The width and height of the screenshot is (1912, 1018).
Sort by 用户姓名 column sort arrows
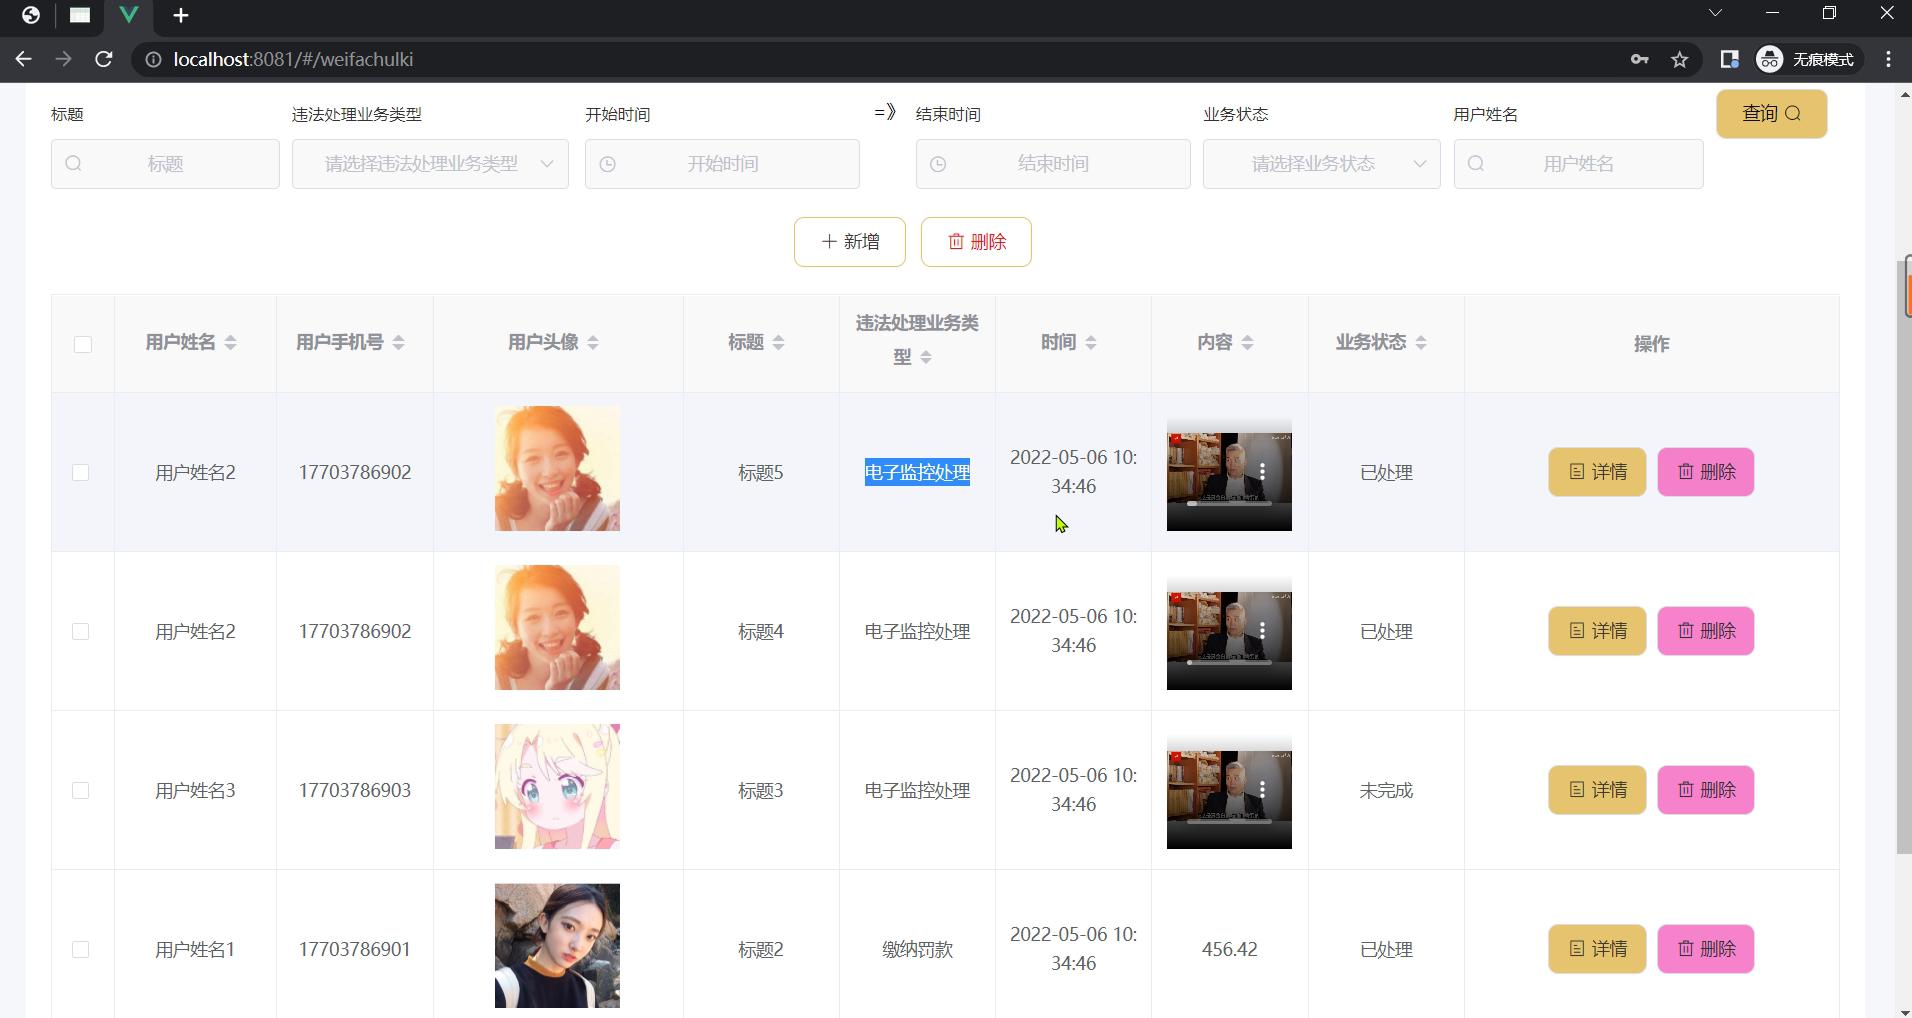231,343
